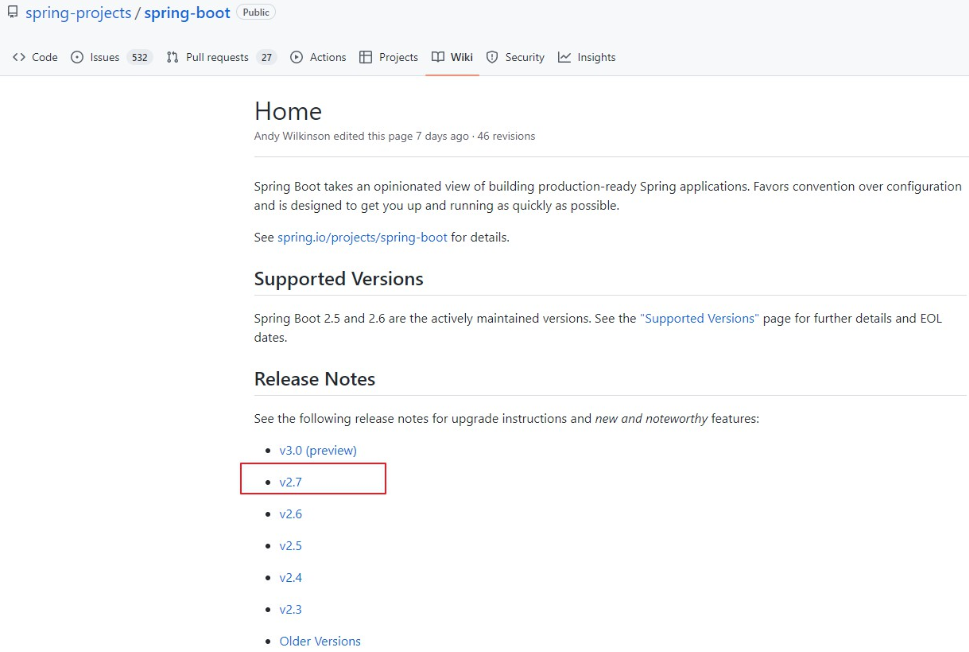Open the Older Versions link

point(319,641)
